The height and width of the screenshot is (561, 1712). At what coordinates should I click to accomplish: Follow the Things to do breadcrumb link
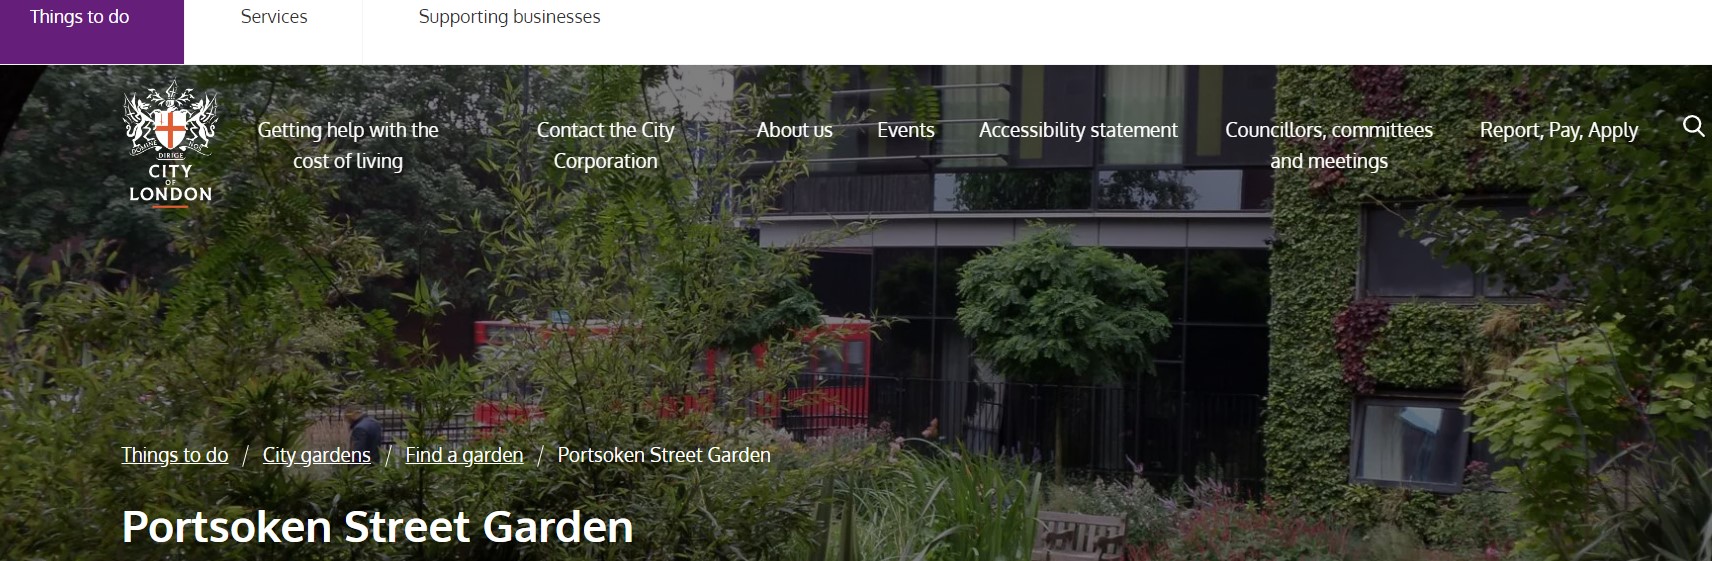click(175, 455)
